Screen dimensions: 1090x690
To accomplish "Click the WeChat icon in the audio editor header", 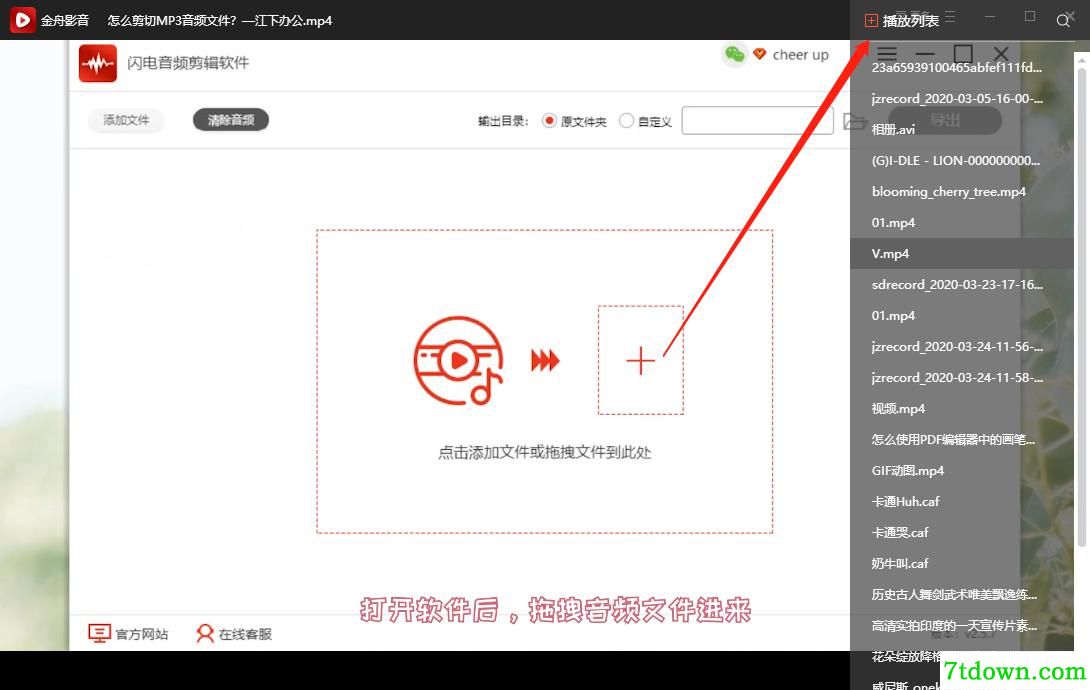I will pyautogui.click(x=735, y=54).
